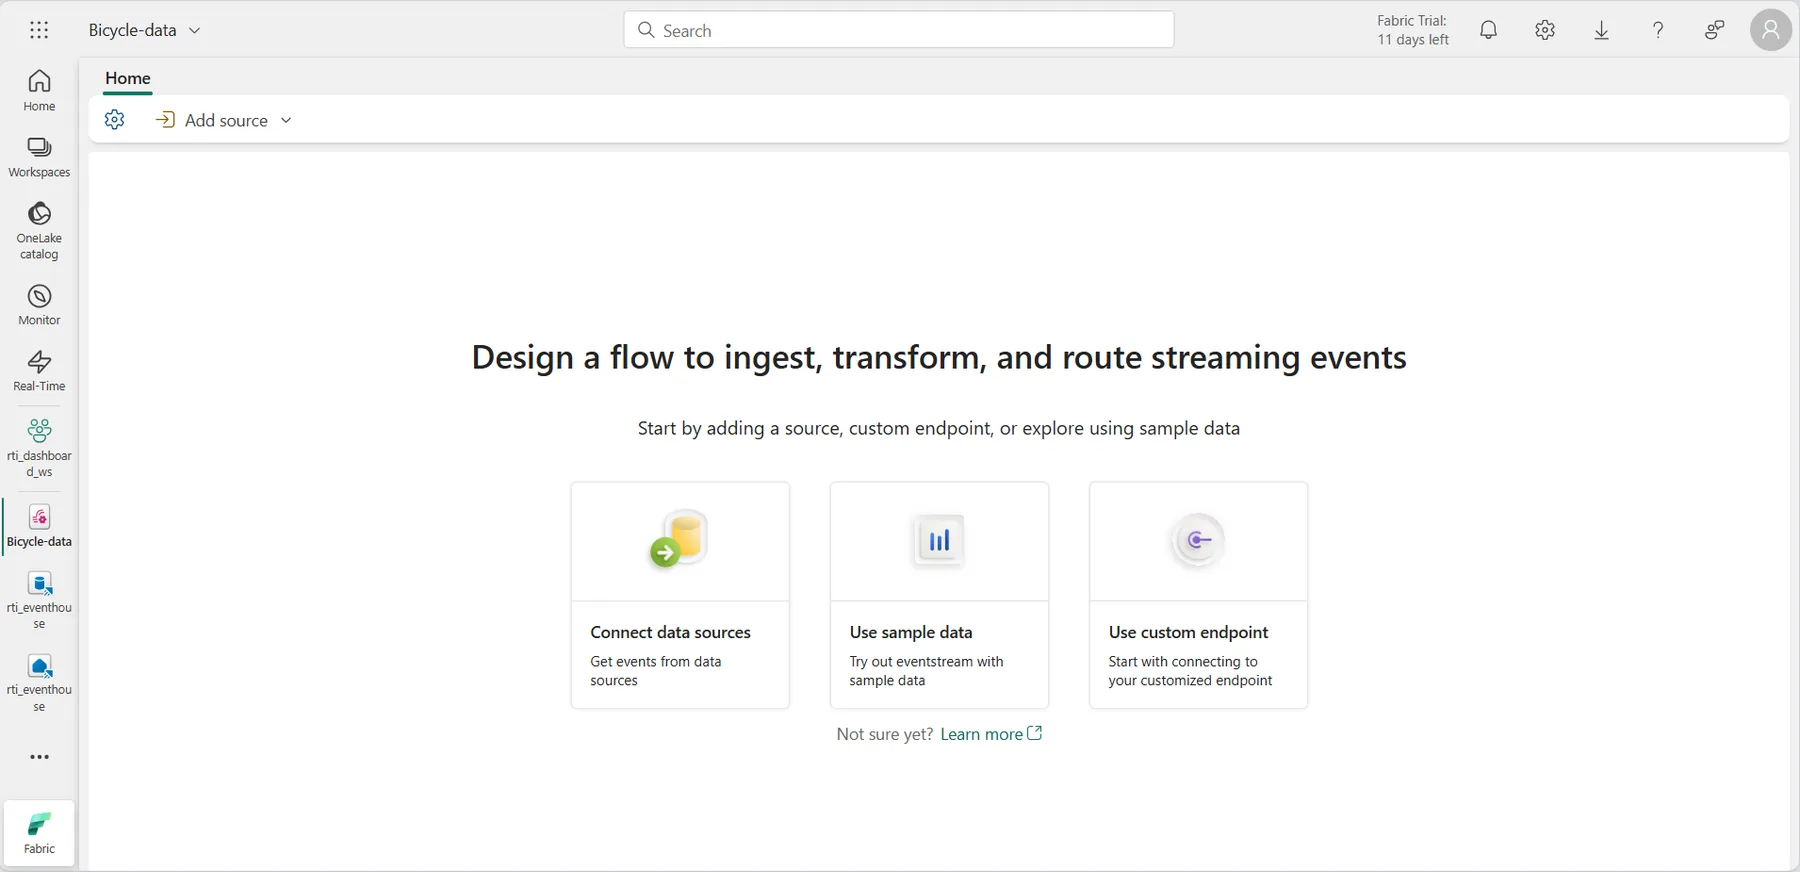Open Workspaces in left sidebar
Viewport: 1800px width, 872px height.
click(x=39, y=157)
